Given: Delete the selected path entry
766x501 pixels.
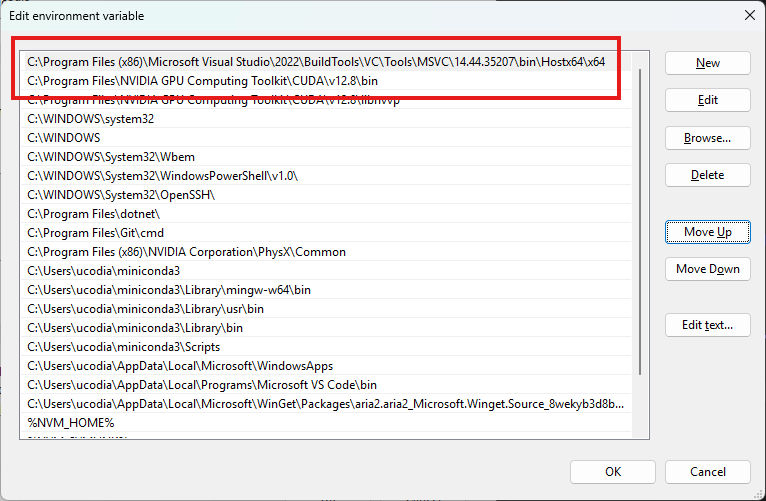Looking at the screenshot, I should [708, 175].
